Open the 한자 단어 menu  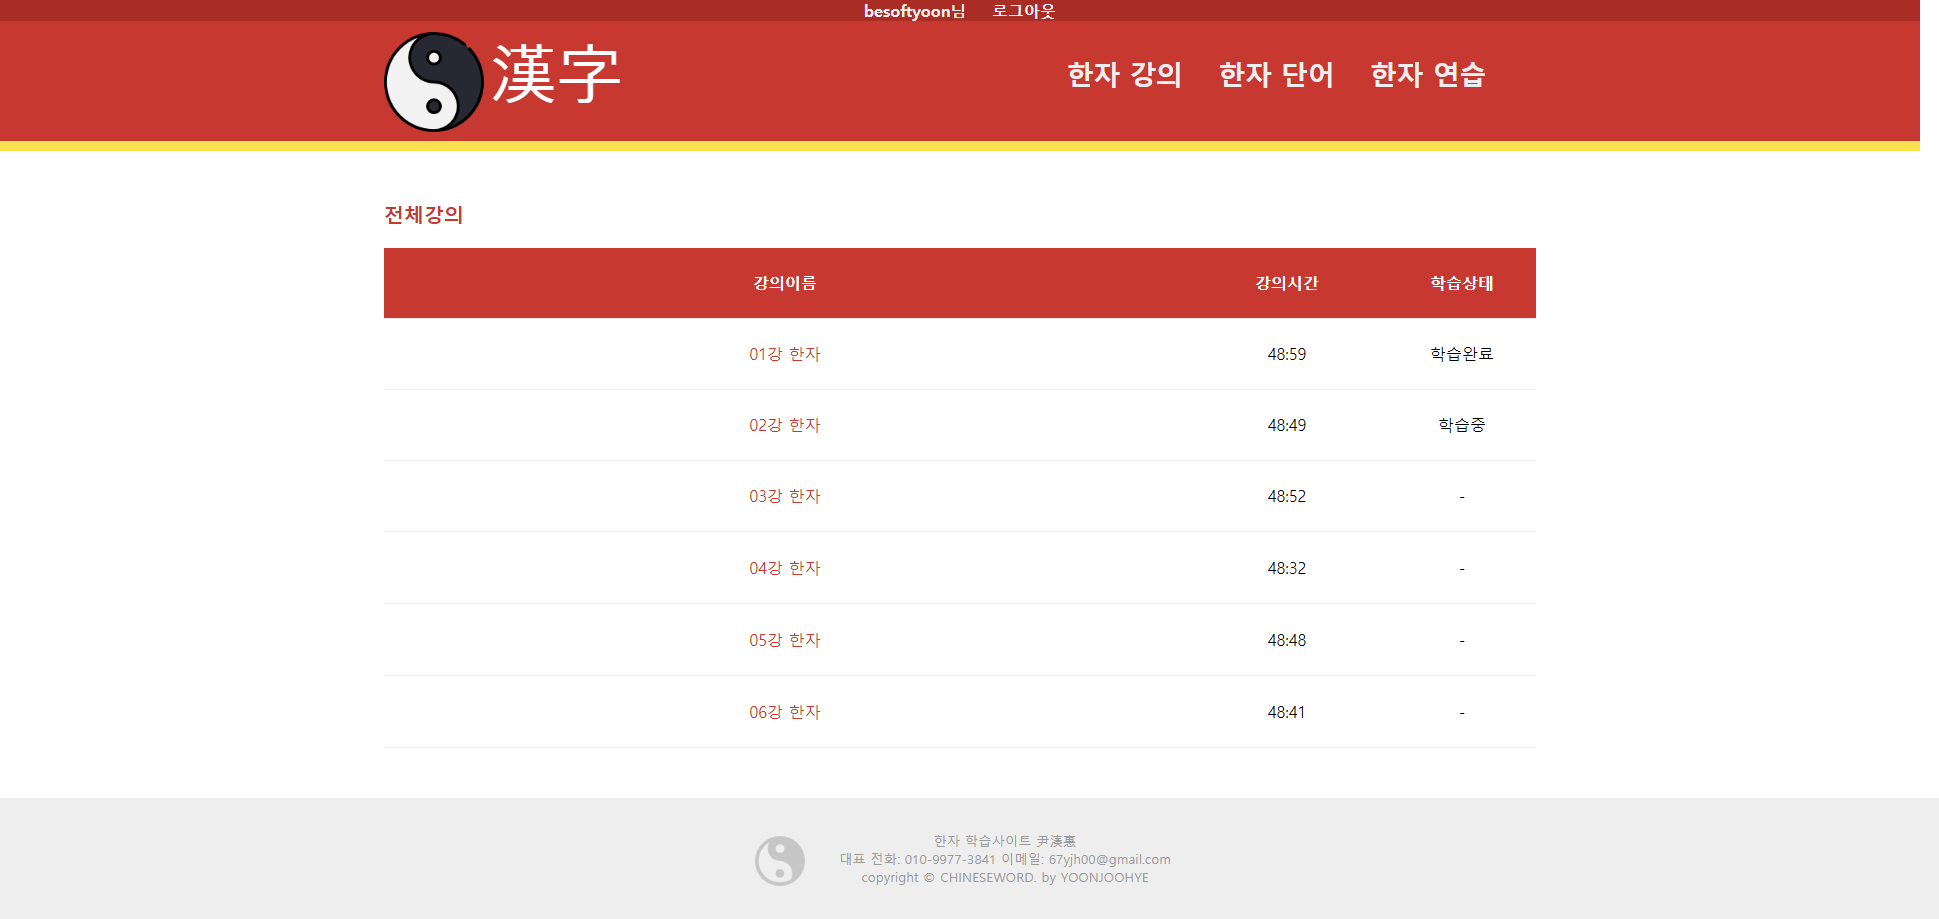coord(1277,74)
